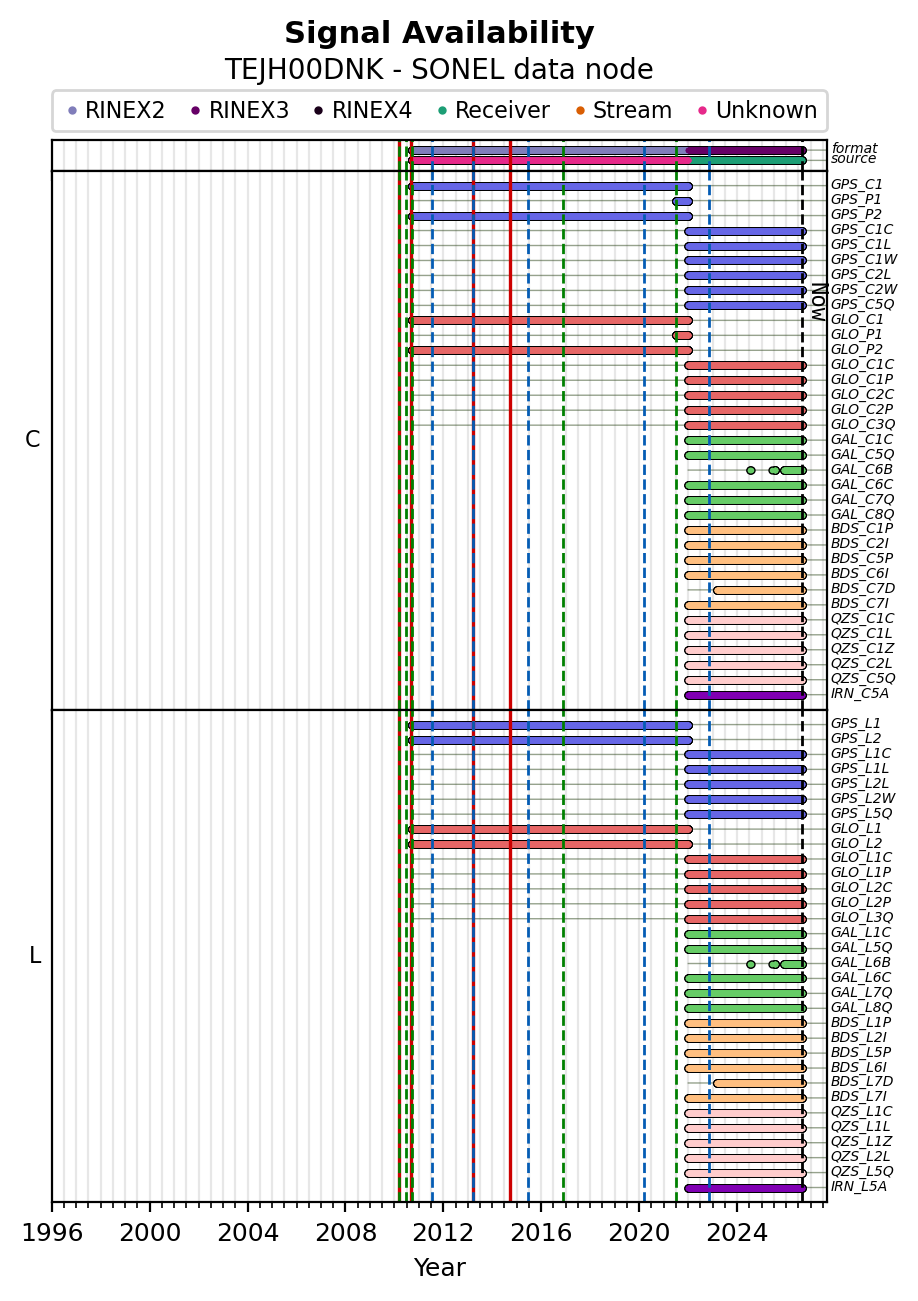Click the GPS_L1 row label
The width and height of the screenshot is (918, 1301).
coord(856,724)
